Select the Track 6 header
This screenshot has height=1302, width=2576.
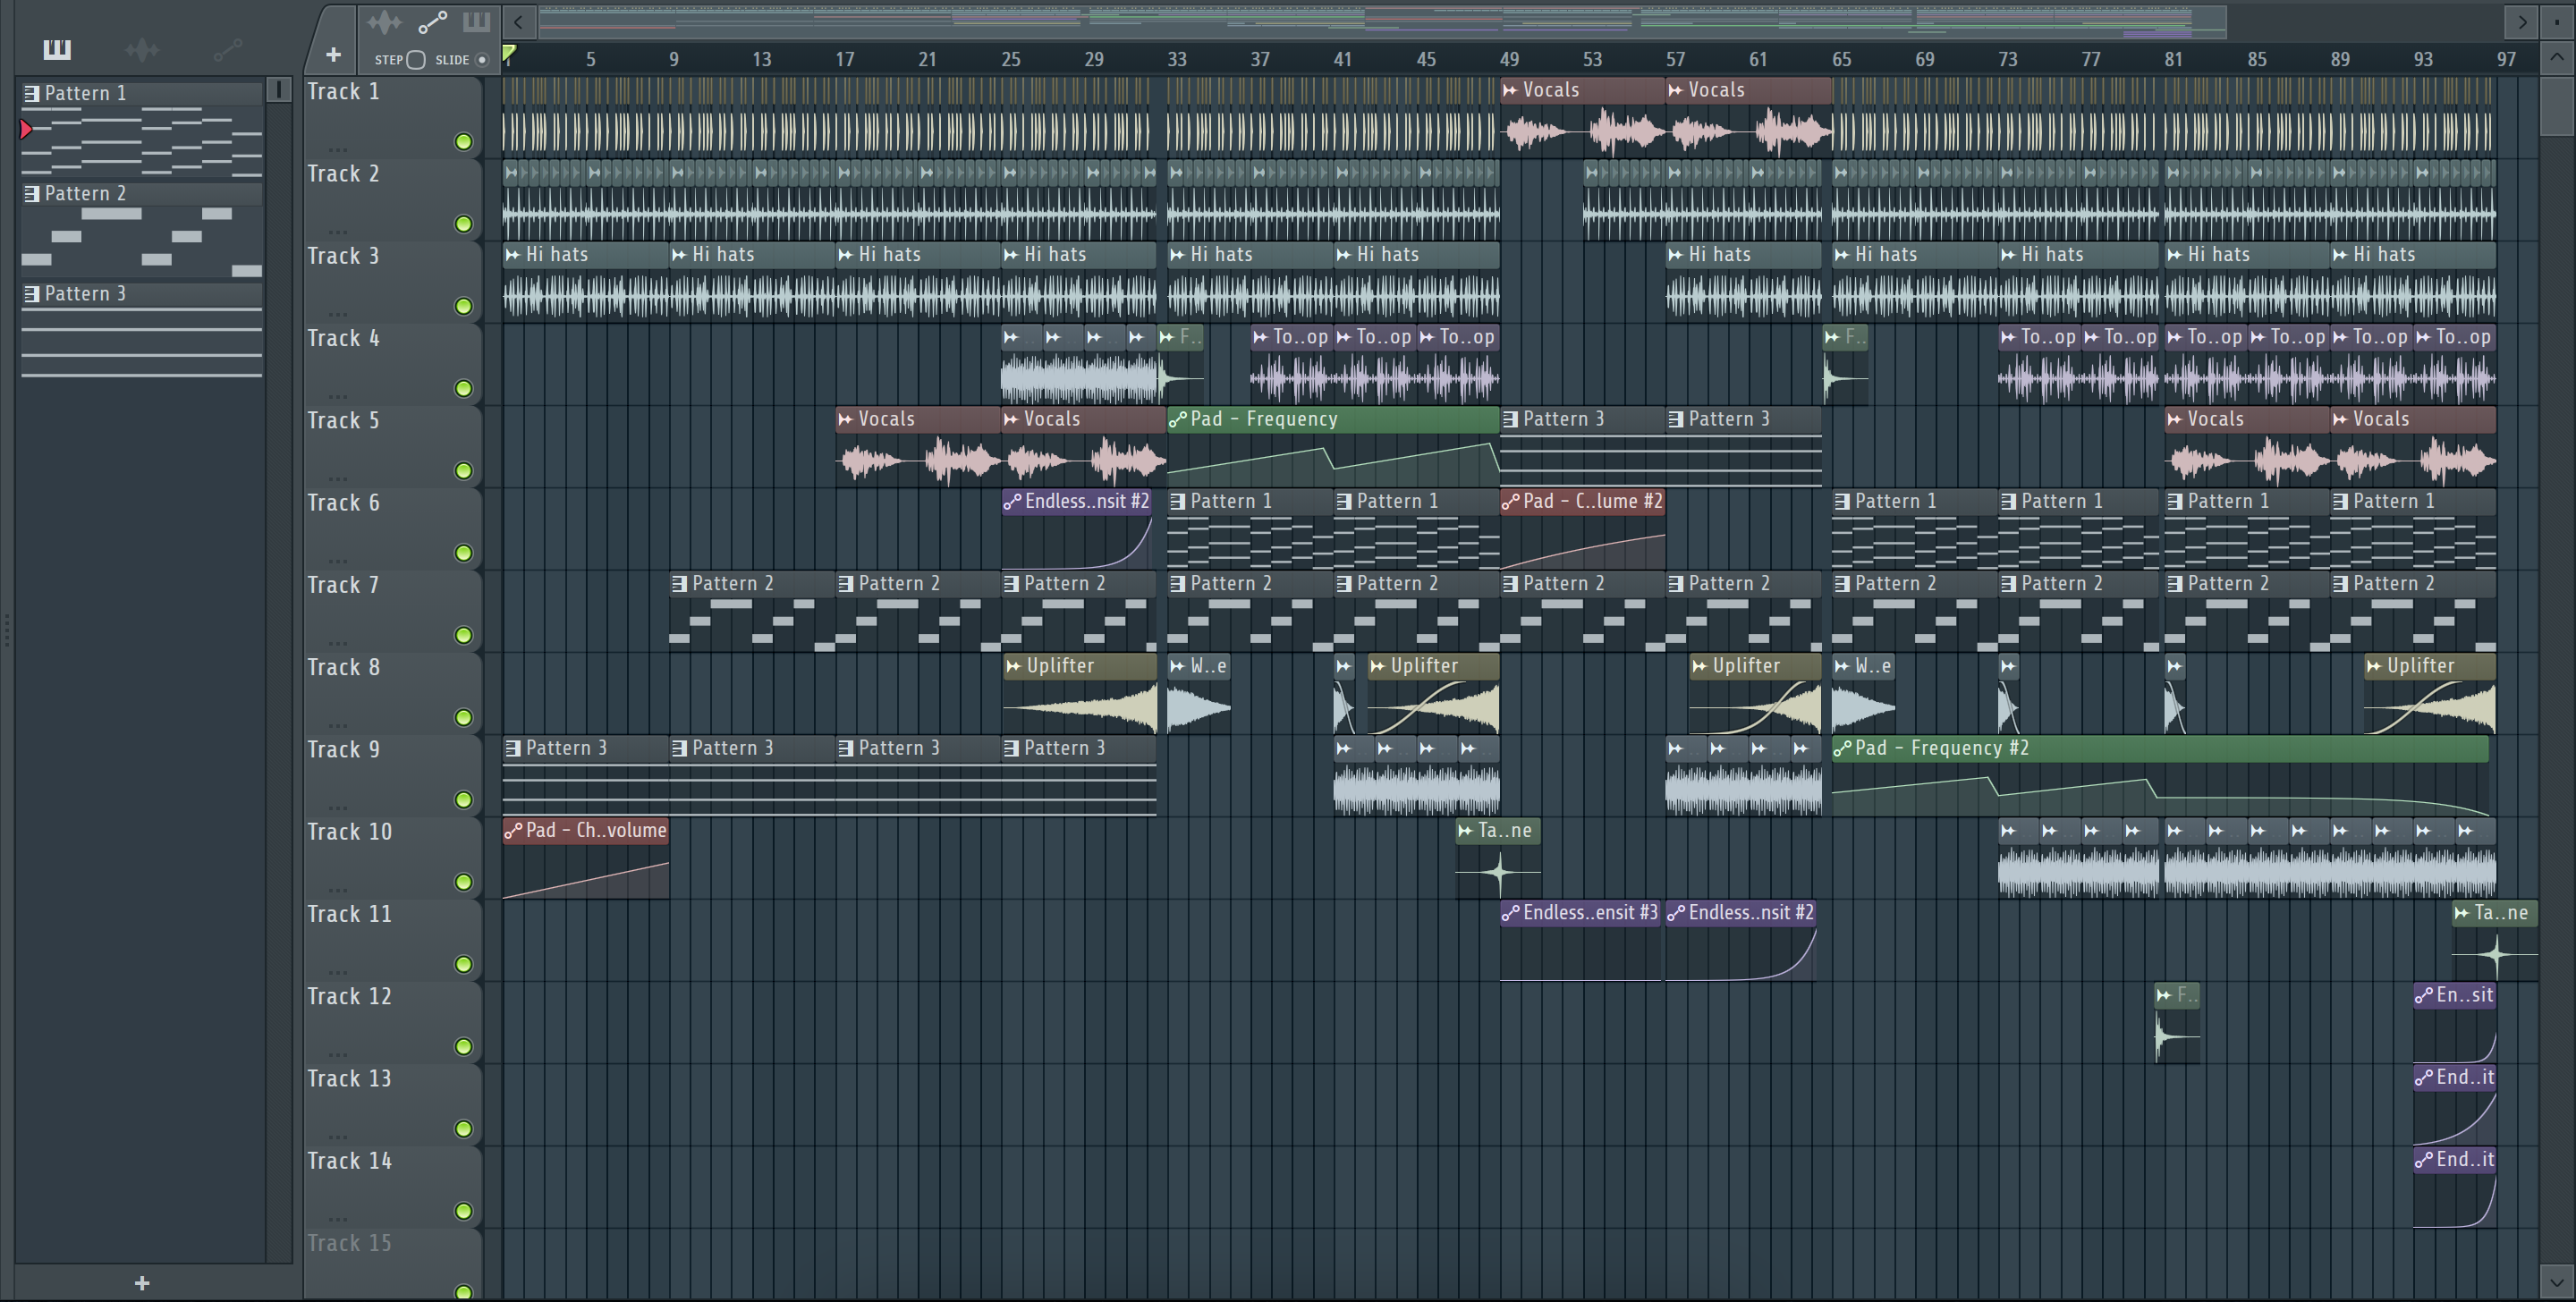point(392,529)
